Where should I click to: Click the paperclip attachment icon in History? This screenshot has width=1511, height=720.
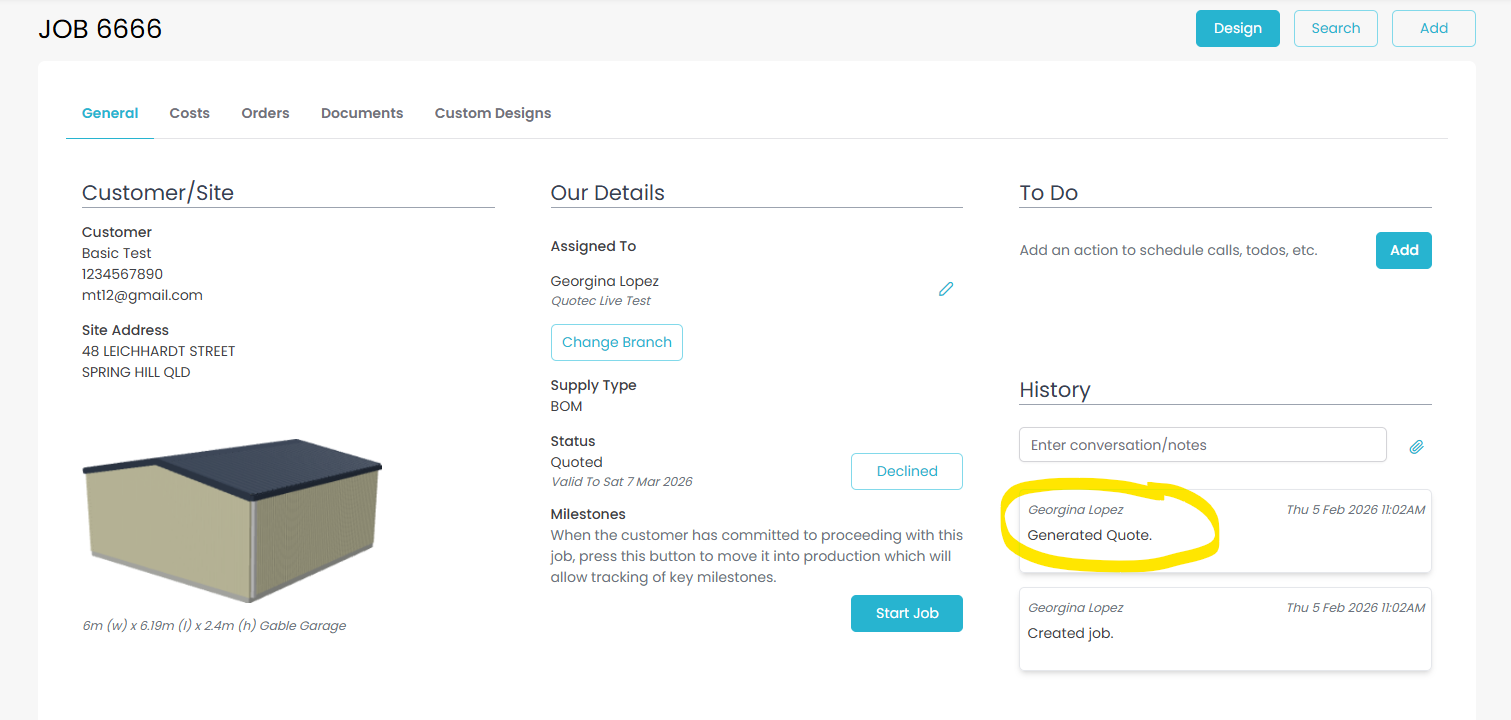(x=1416, y=446)
